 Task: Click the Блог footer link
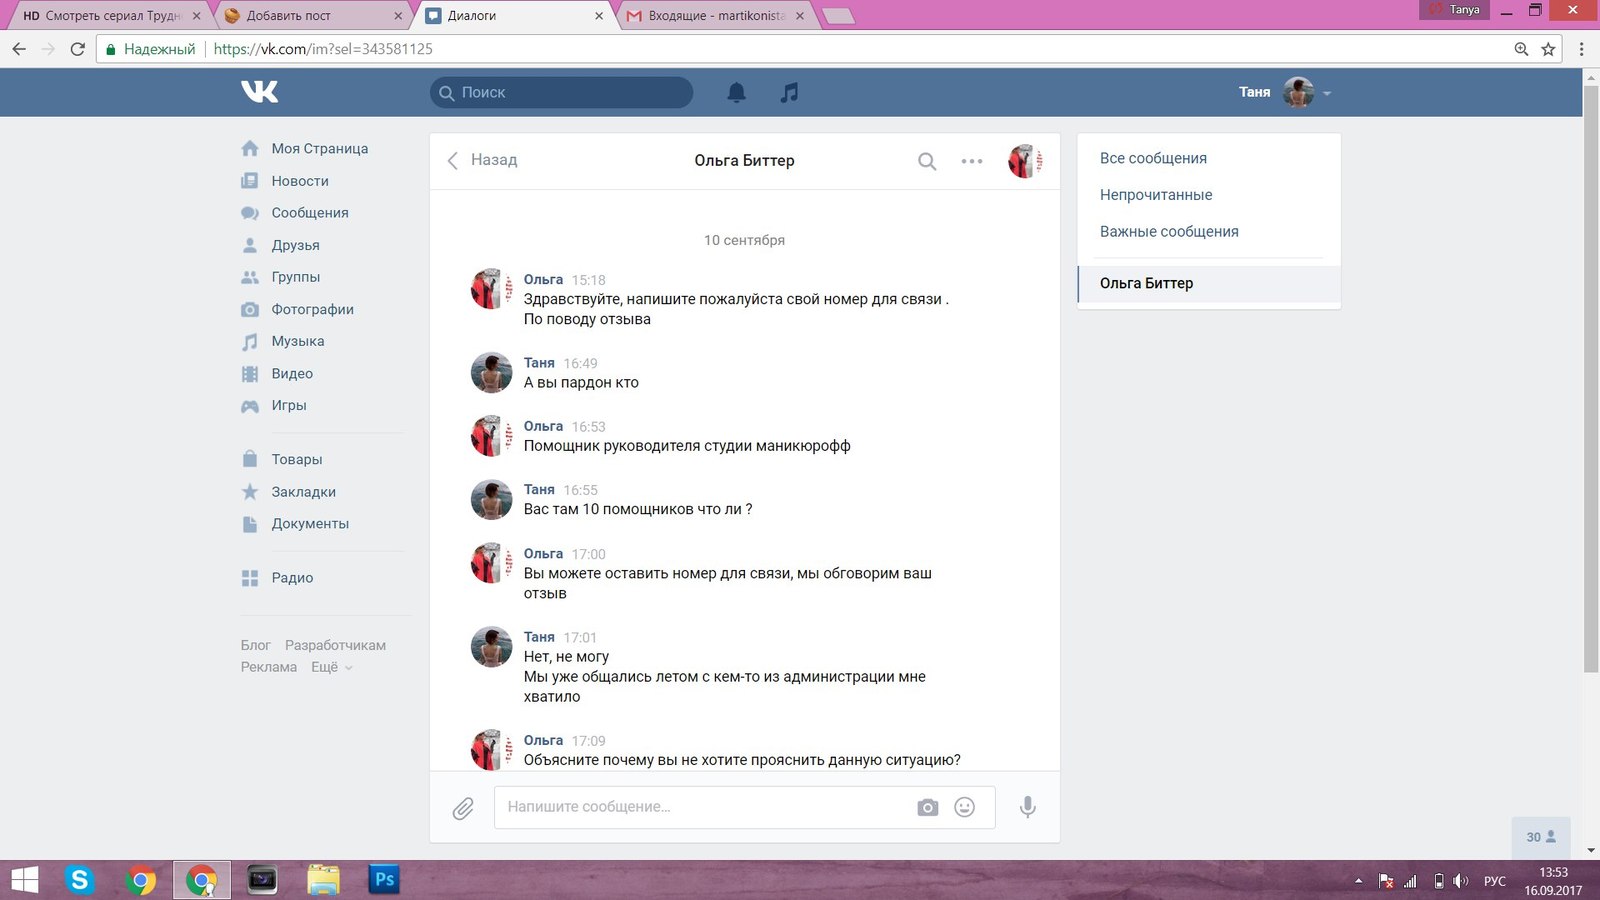tap(256, 645)
